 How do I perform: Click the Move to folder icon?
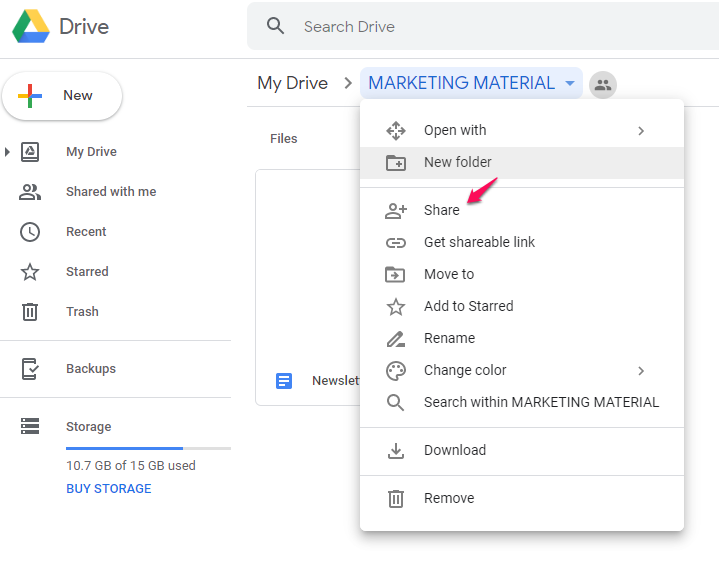pos(395,274)
